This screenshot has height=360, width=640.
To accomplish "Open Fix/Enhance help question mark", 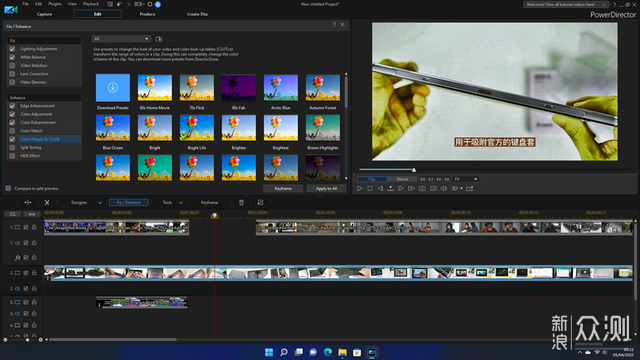I will 334,24.
